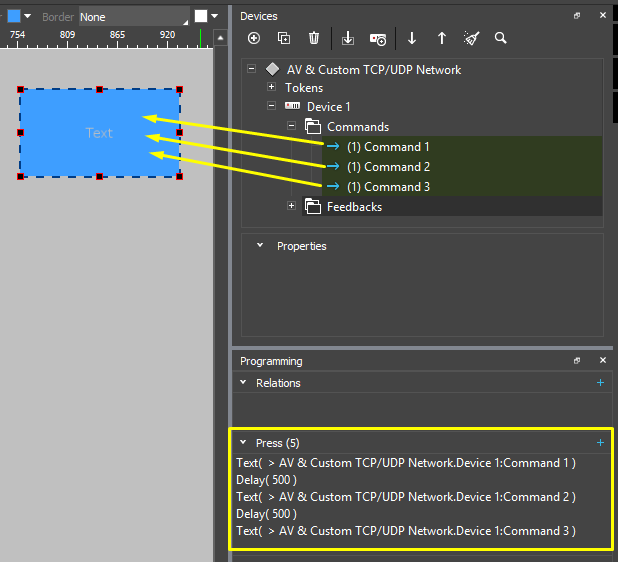Collapse the Device 1 tree node
Screen dimensions: 618x562
tap(271, 106)
